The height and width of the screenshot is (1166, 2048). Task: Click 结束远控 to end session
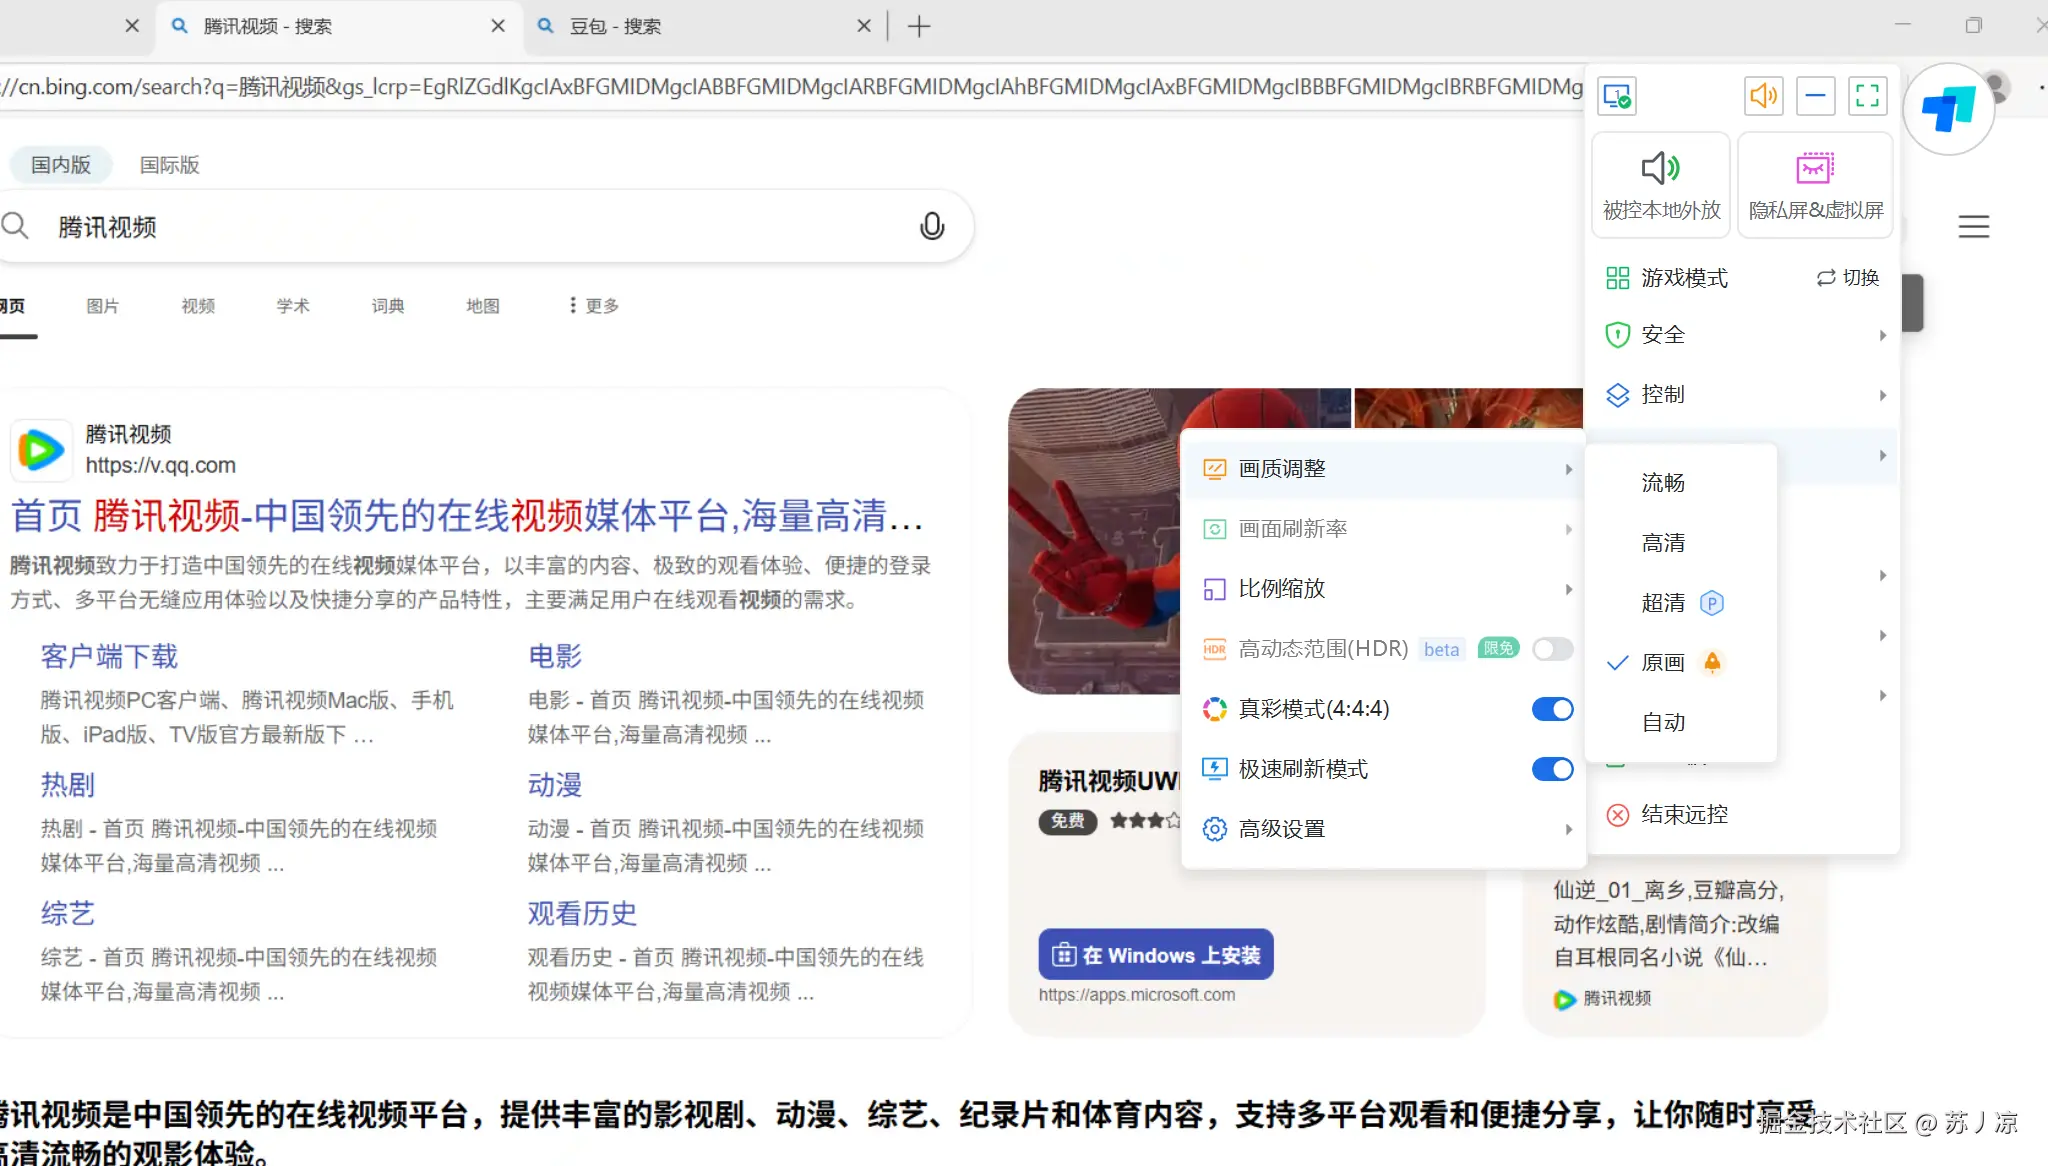1684,815
